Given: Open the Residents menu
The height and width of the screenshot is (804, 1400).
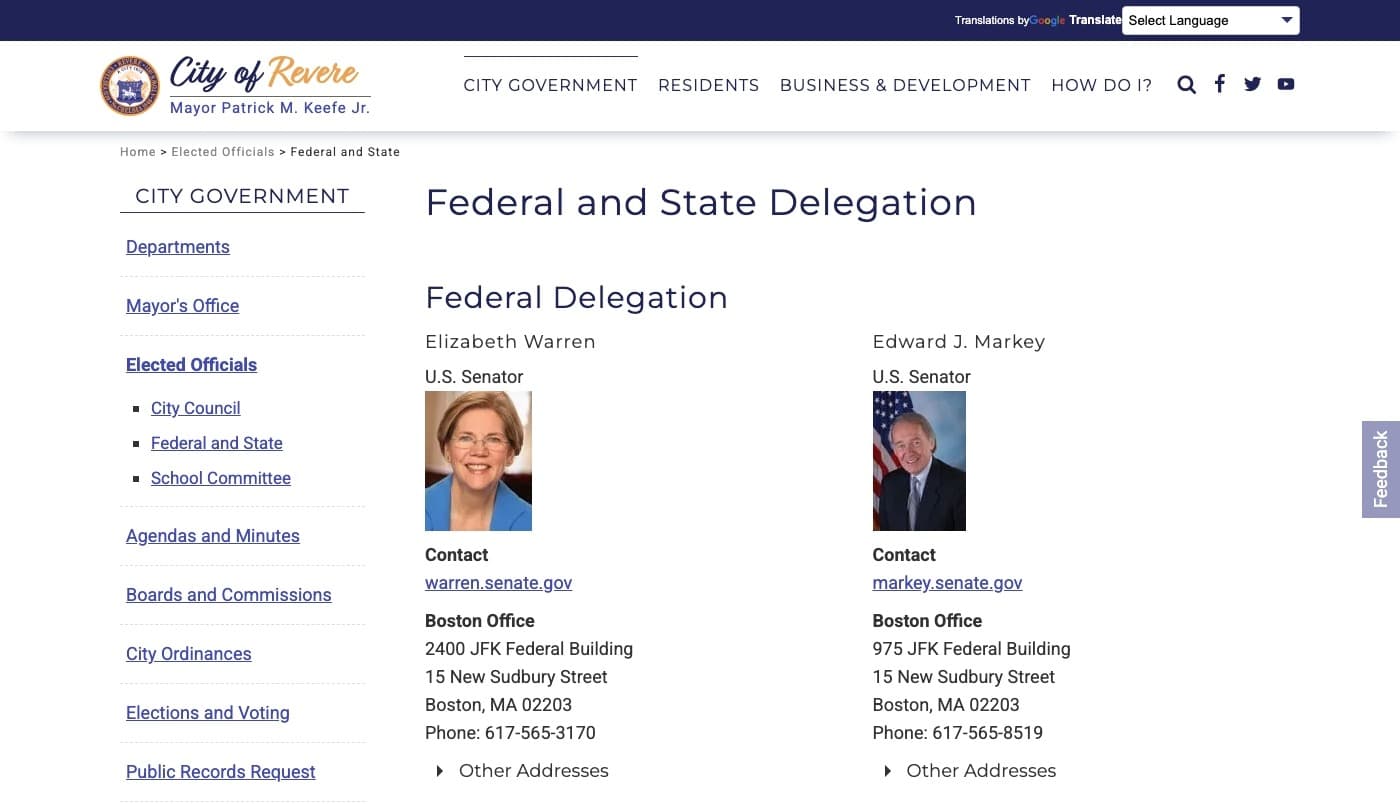Looking at the screenshot, I should (x=708, y=86).
